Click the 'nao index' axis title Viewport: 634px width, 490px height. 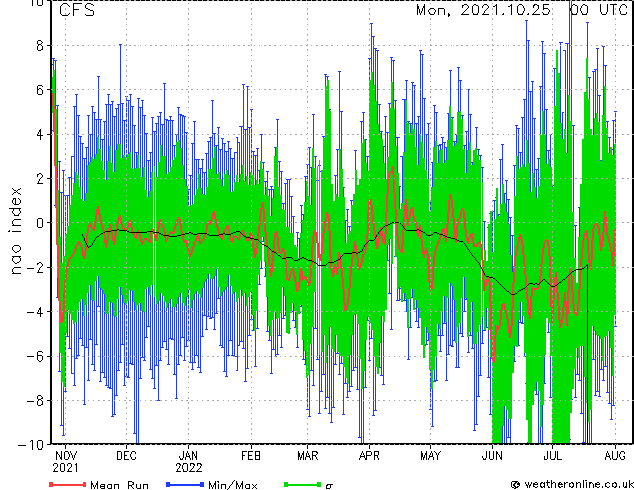(15, 231)
